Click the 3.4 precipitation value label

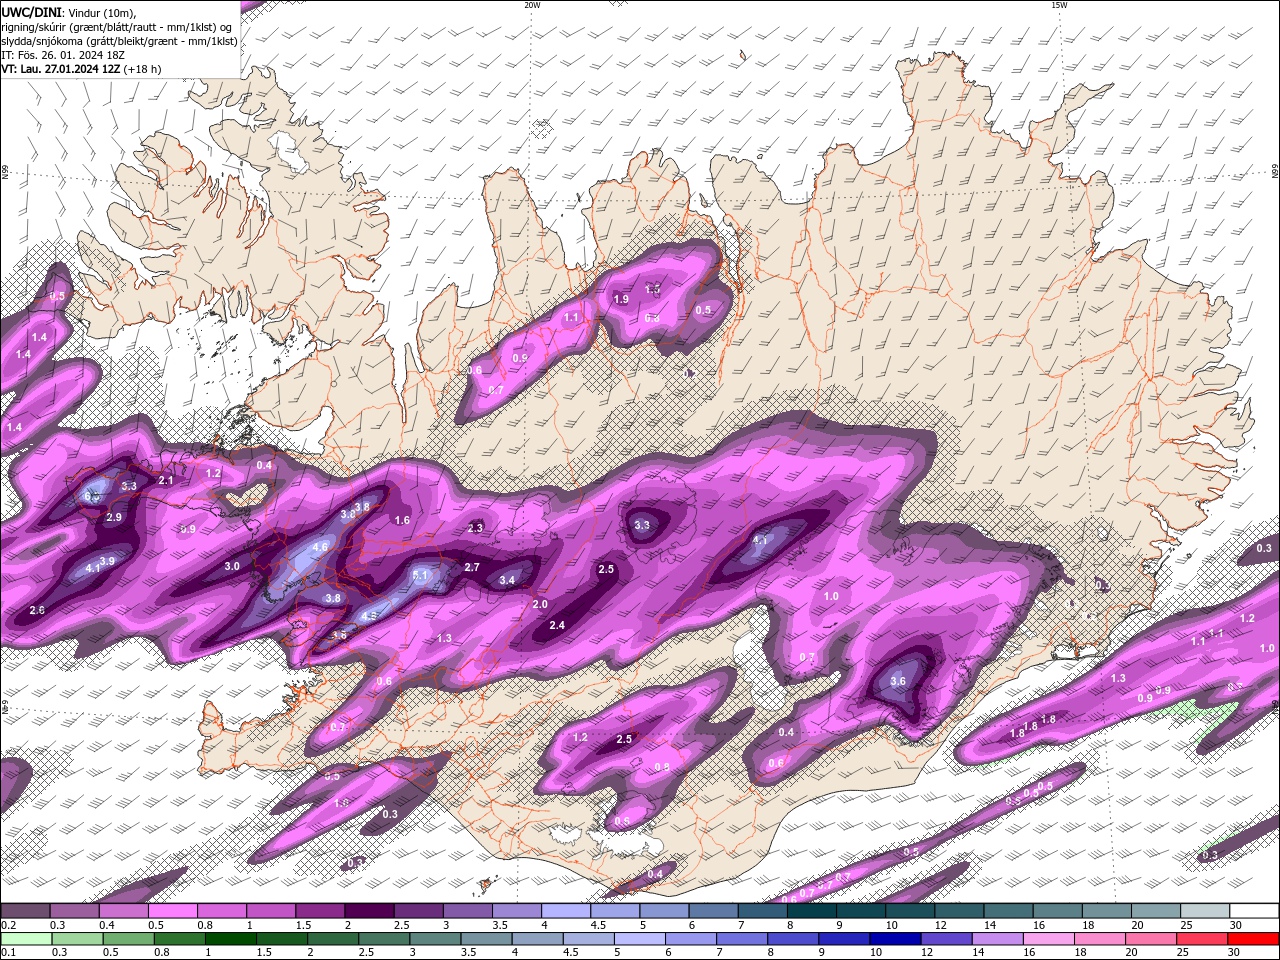coord(507,580)
